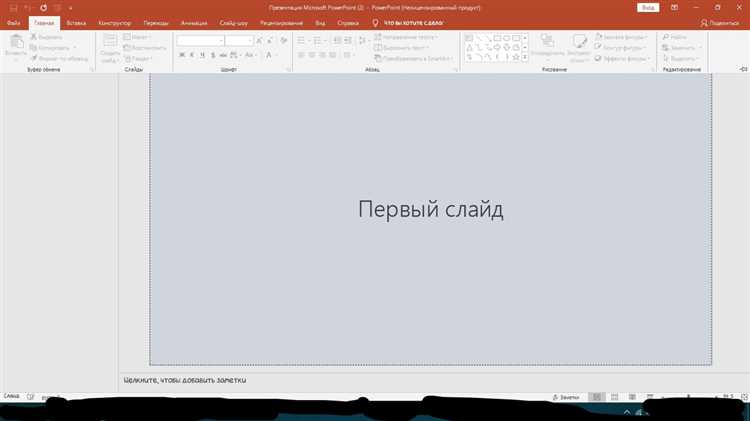Open the change case Aa dropdown
The image size is (750, 421).
[251, 55]
